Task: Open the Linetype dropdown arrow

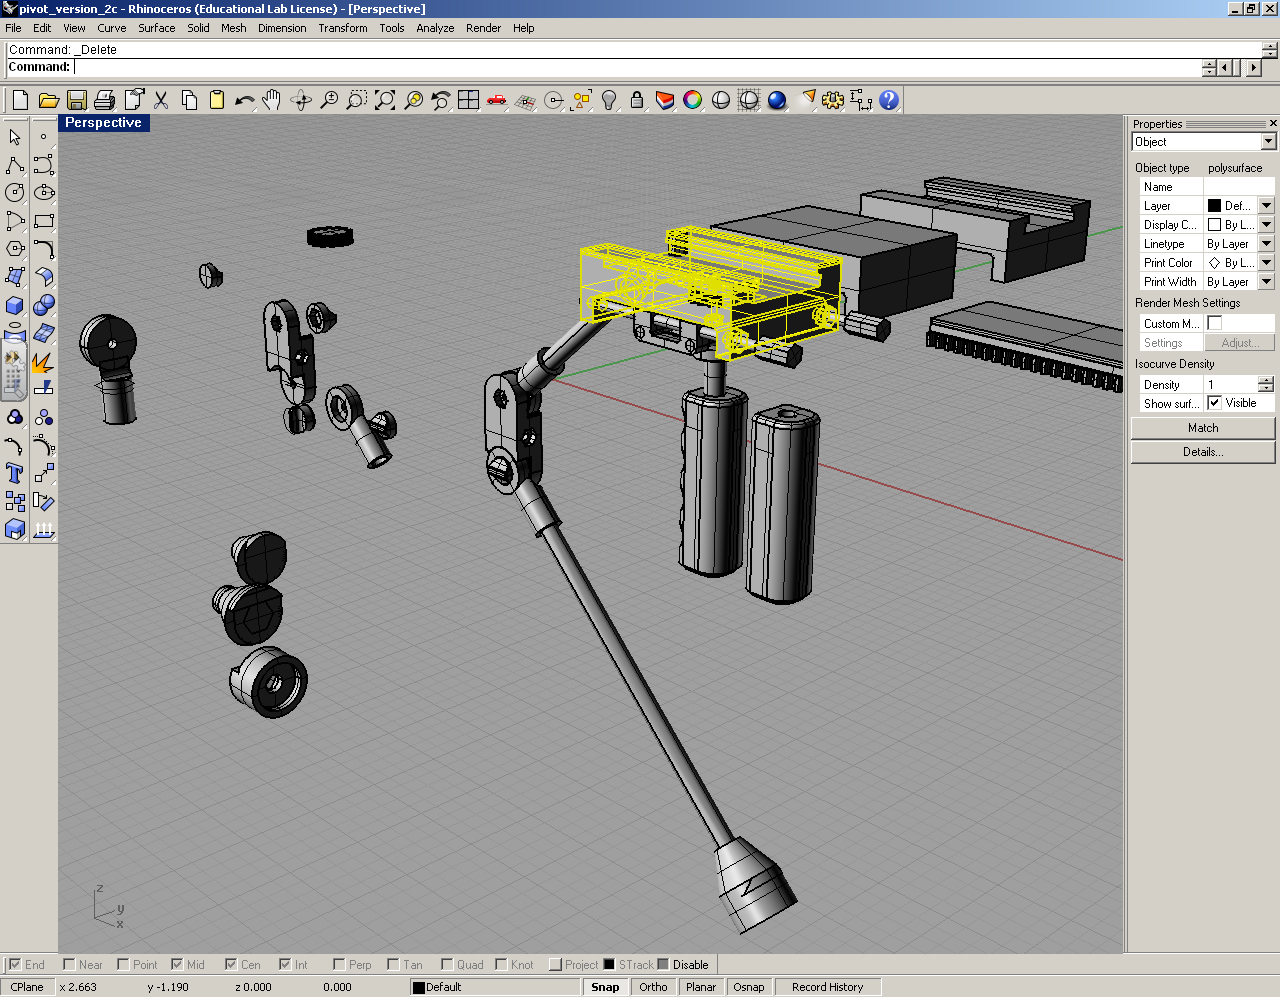Action: pyautogui.click(x=1267, y=244)
